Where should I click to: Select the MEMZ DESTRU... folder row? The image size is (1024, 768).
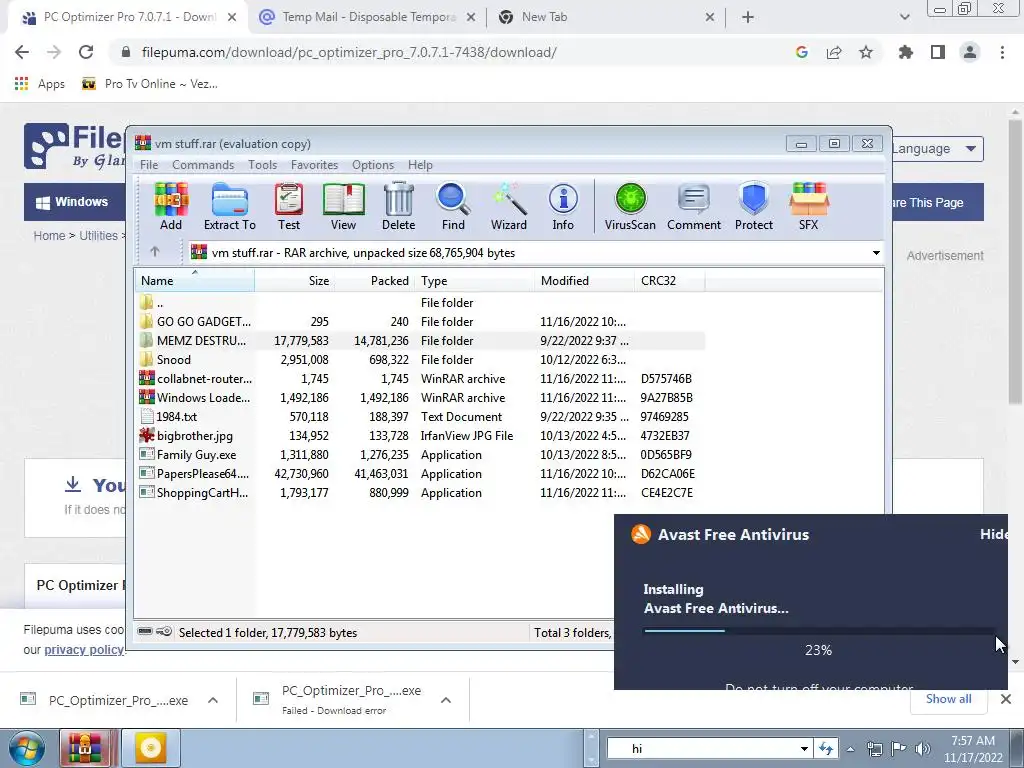pos(421,340)
